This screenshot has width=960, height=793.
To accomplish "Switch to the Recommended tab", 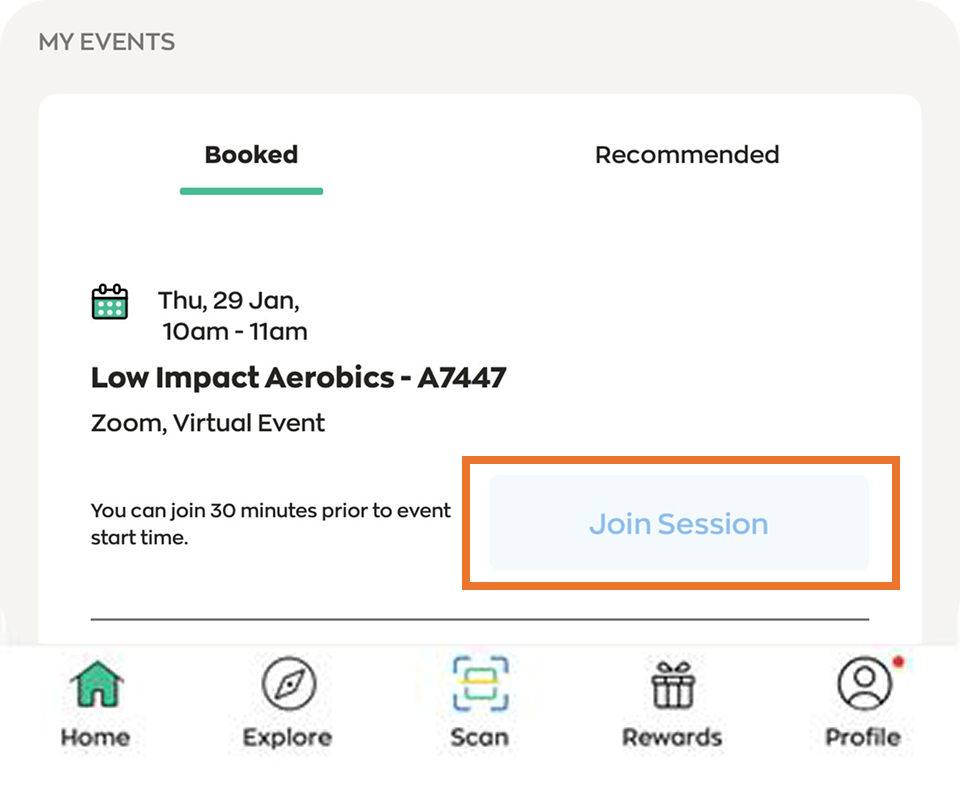I will [687, 155].
